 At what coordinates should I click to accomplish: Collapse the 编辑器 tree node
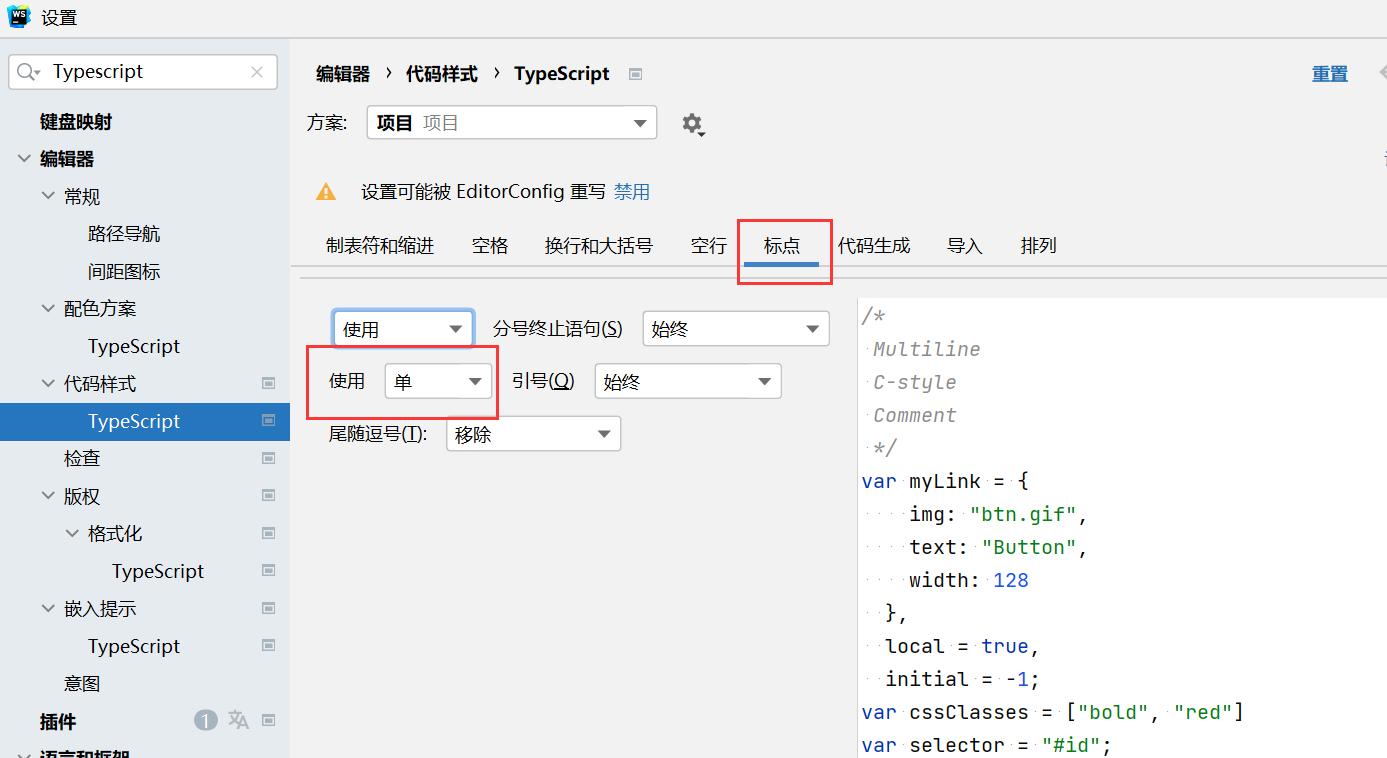pyautogui.click(x=24, y=159)
